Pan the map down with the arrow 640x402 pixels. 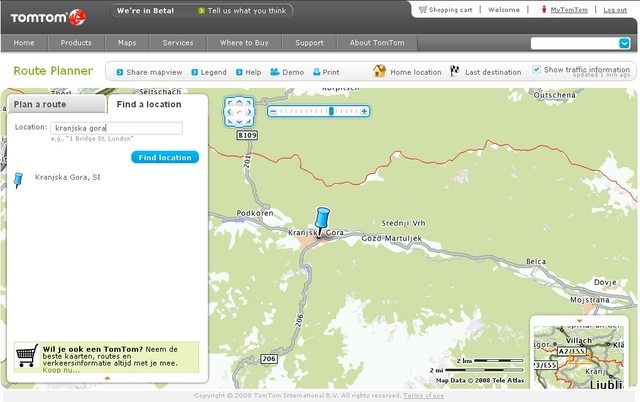[239, 121]
